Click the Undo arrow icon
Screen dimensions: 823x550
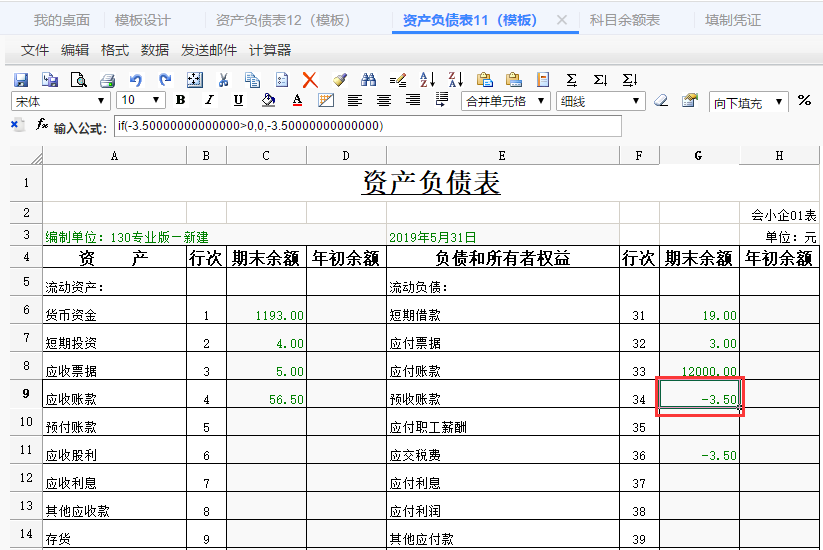pyautogui.click(x=136, y=80)
